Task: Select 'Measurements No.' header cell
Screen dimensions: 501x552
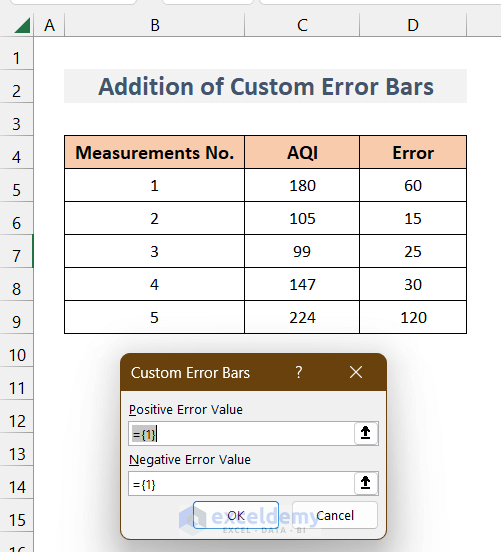Action: click(155, 152)
